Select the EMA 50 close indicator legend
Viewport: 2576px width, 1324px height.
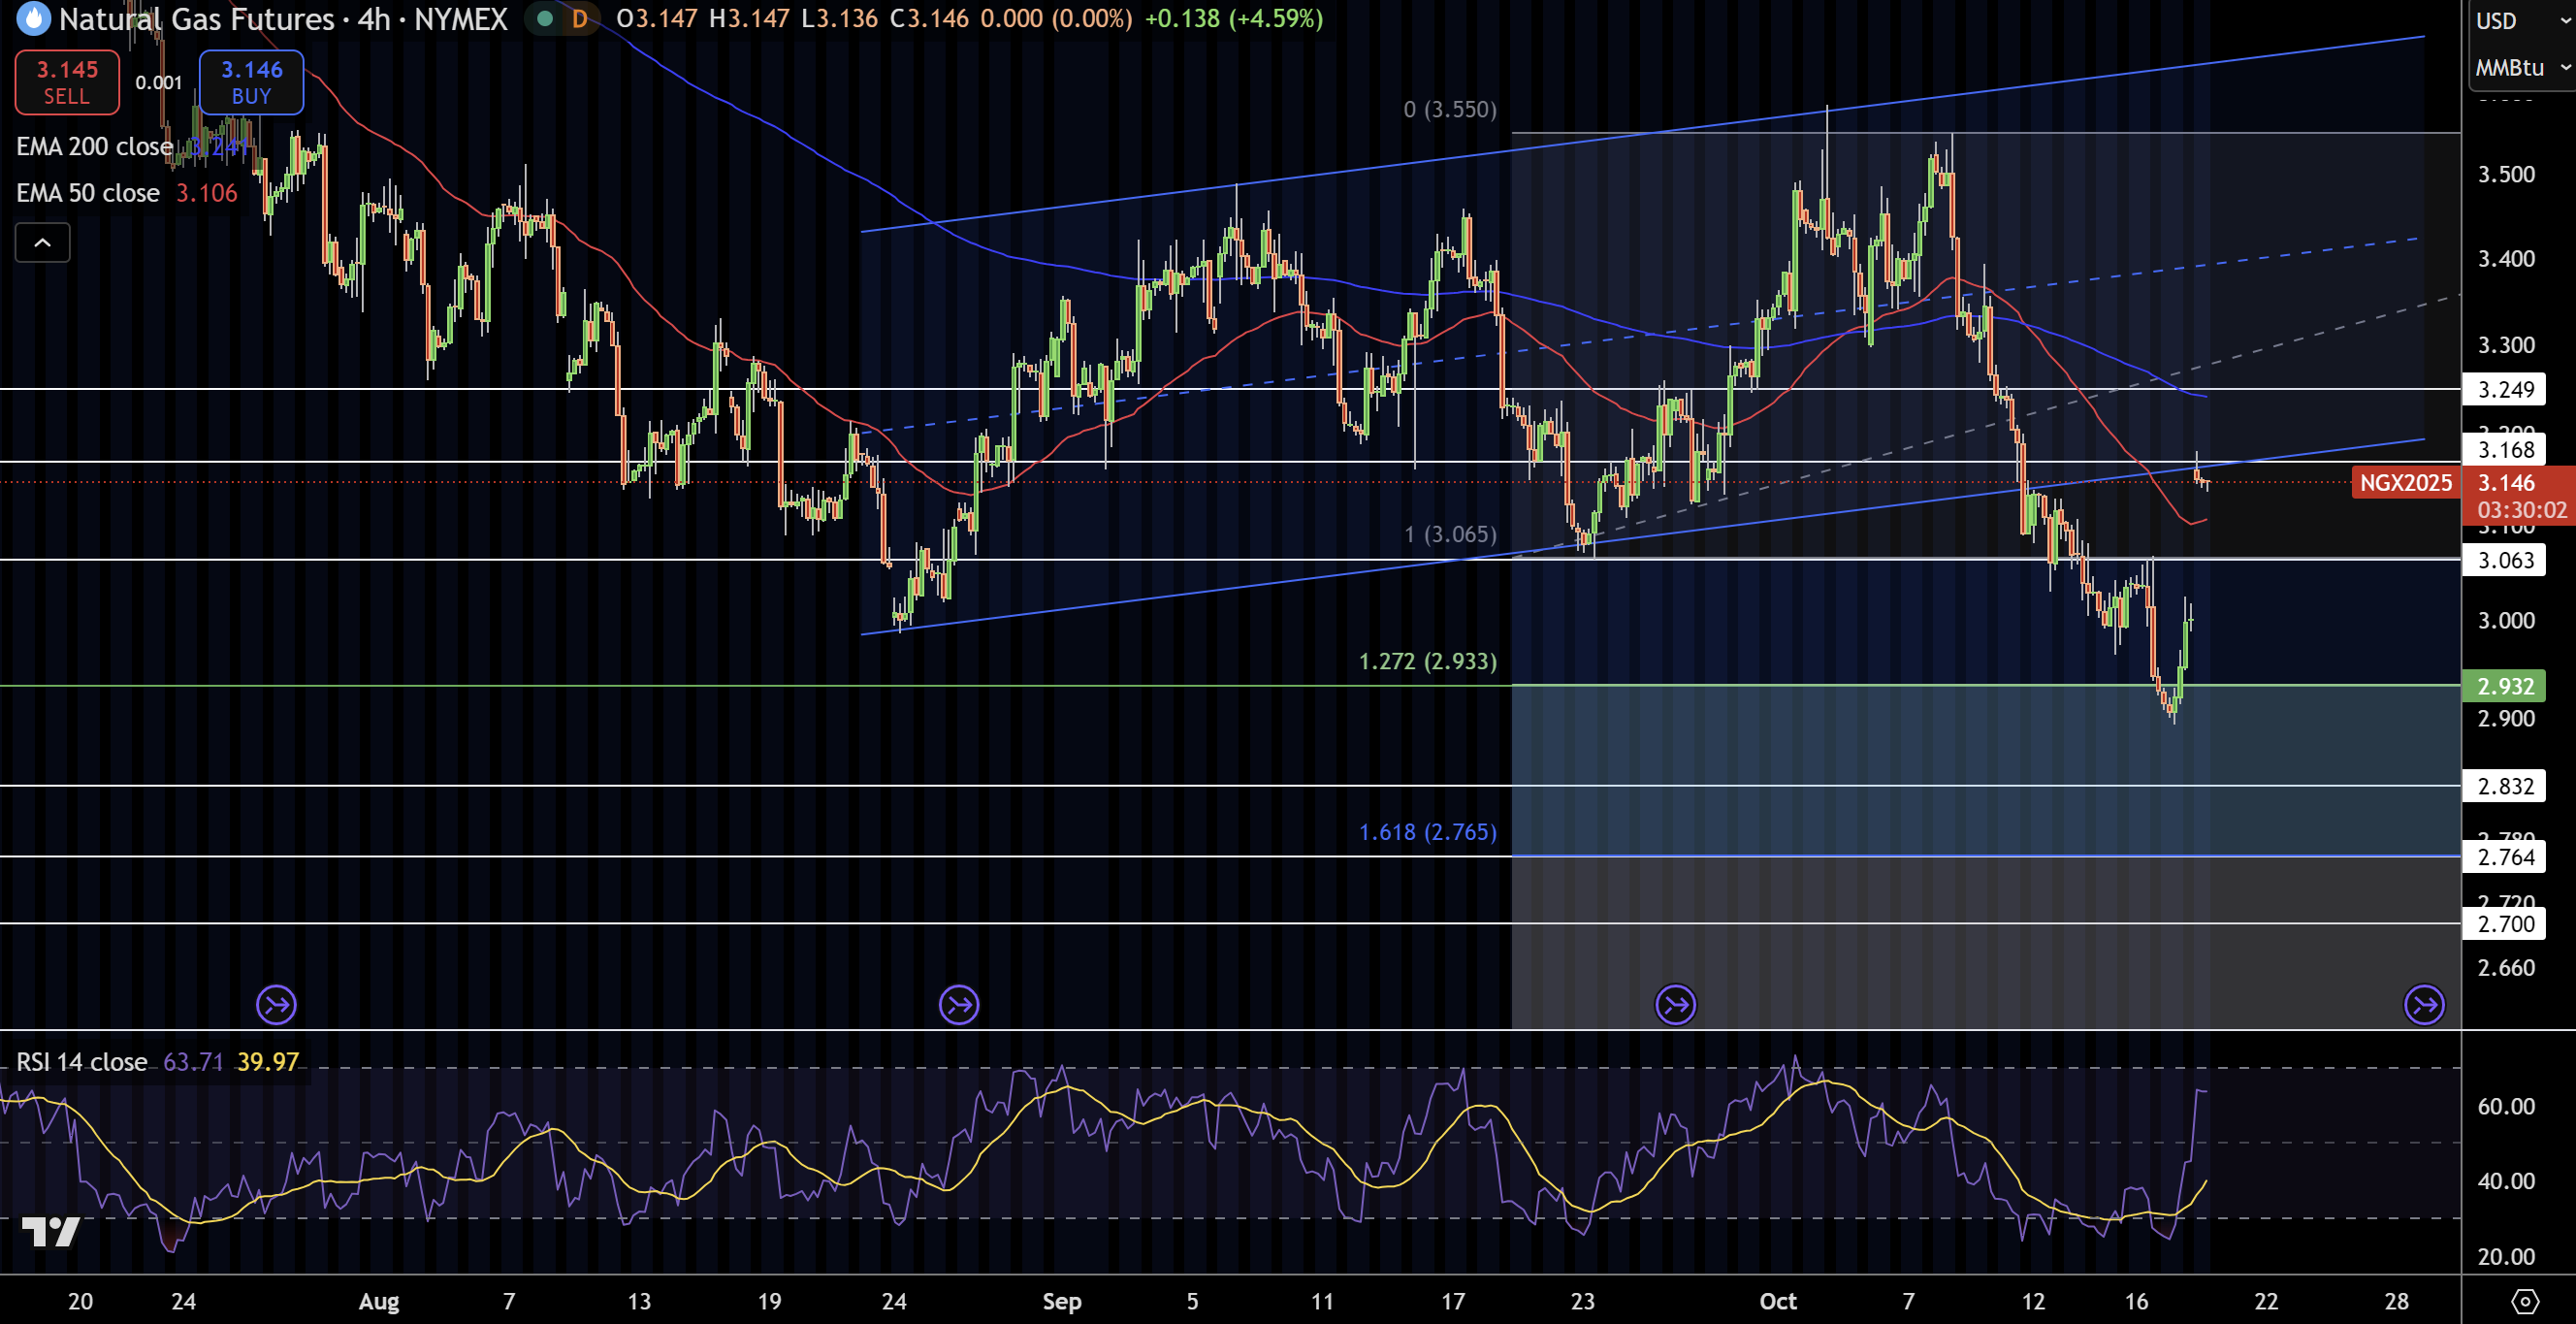pos(88,193)
